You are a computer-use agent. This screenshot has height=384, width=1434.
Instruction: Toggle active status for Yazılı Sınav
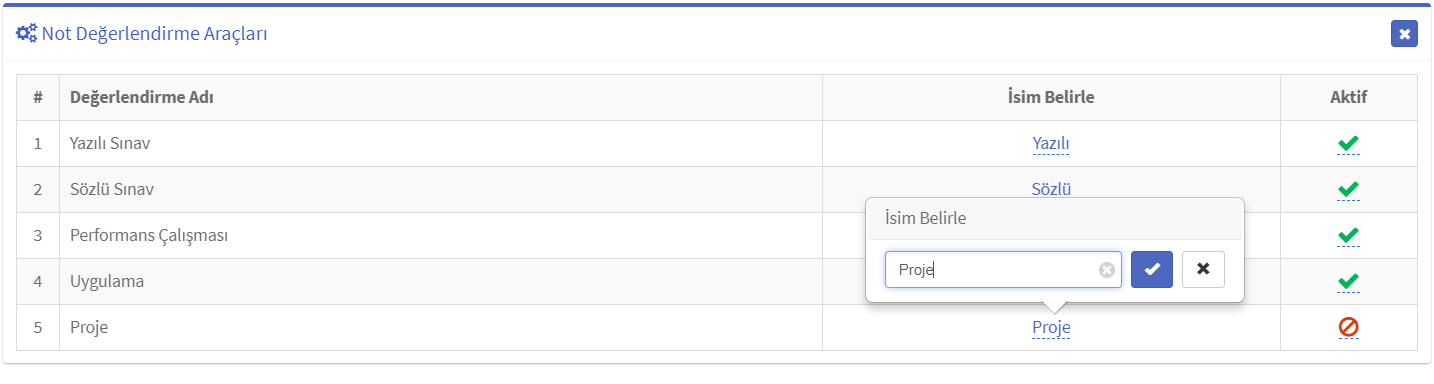coord(1348,144)
